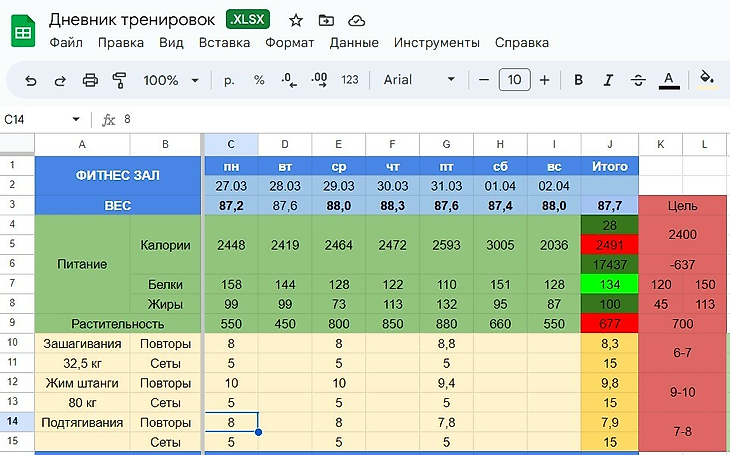Expand the Arial font dropdown

pos(420,80)
